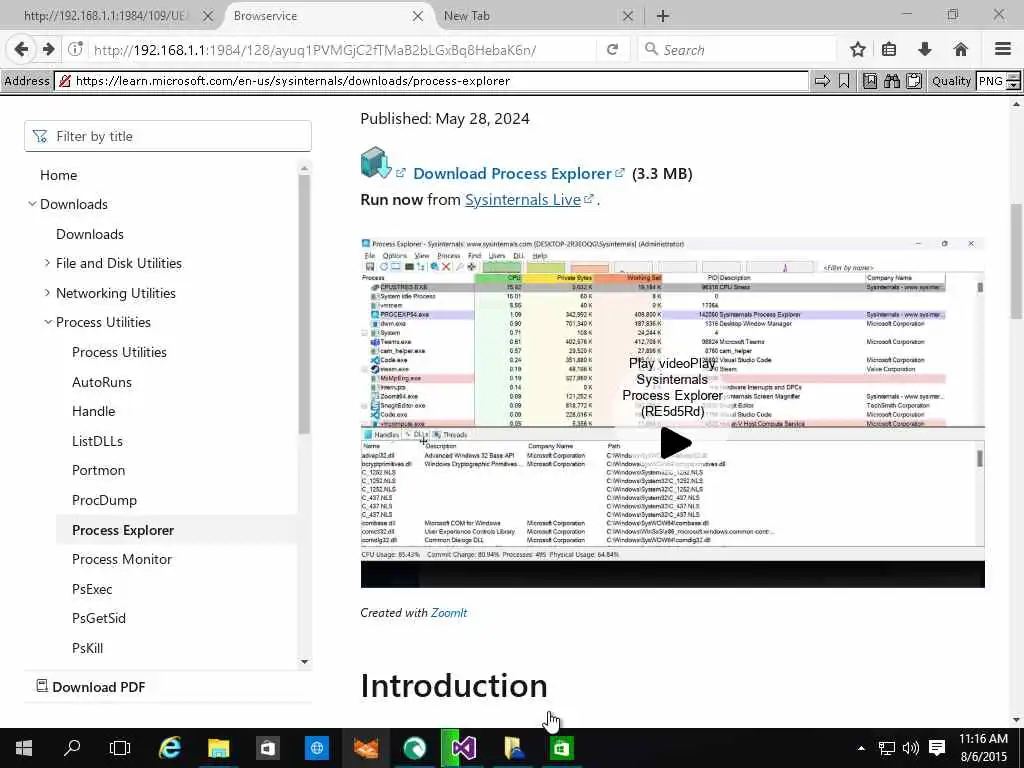Open PsExec in sidebar
1024x768 pixels.
92,589
